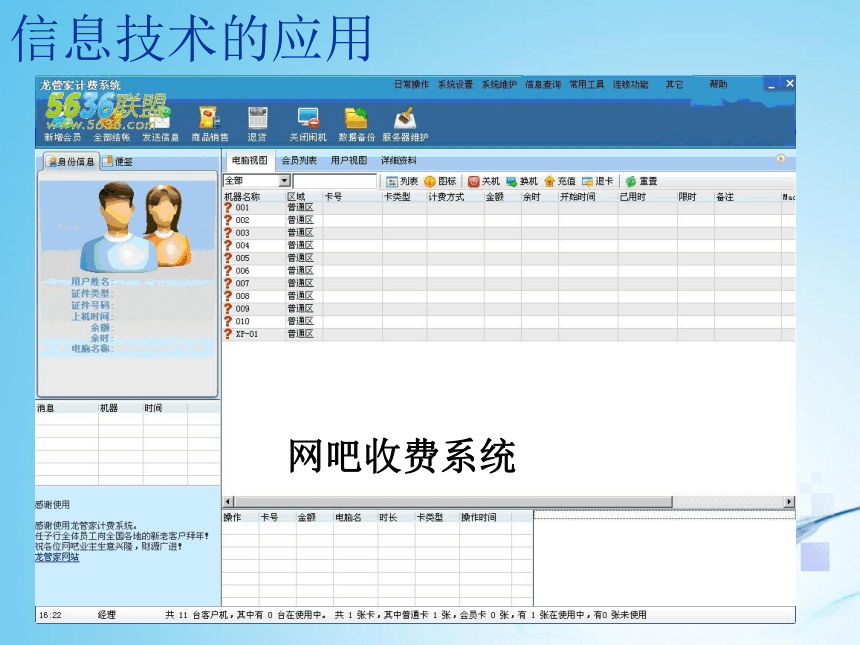Open the 系统维护 menu
The image size is (860, 645).
(499, 84)
